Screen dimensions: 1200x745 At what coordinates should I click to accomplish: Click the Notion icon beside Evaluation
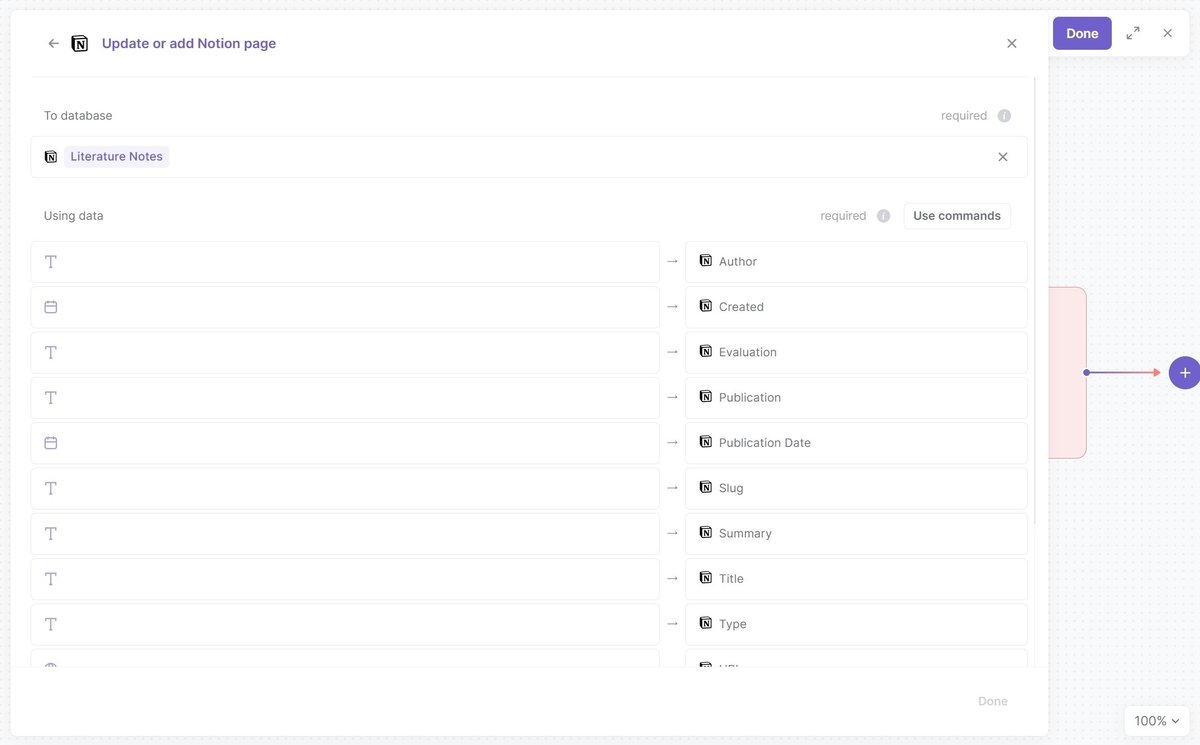point(706,352)
